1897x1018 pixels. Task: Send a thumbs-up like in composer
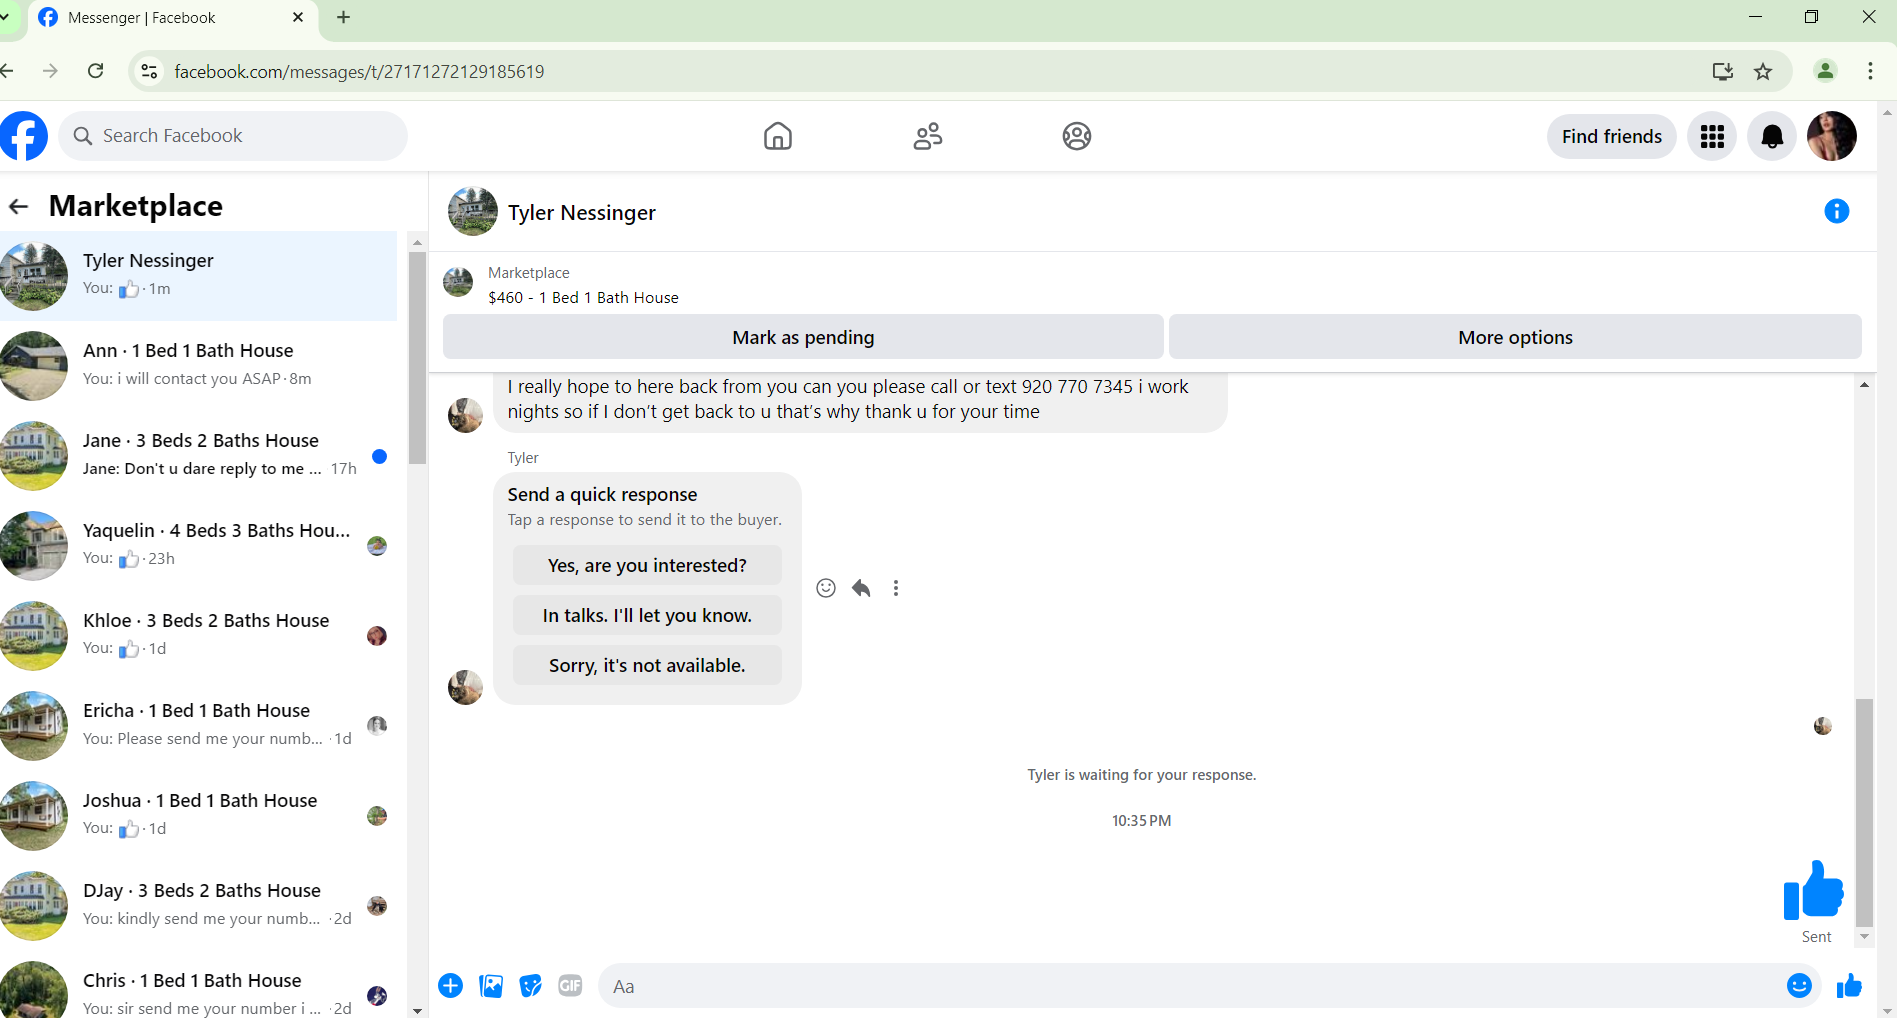[1849, 986]
